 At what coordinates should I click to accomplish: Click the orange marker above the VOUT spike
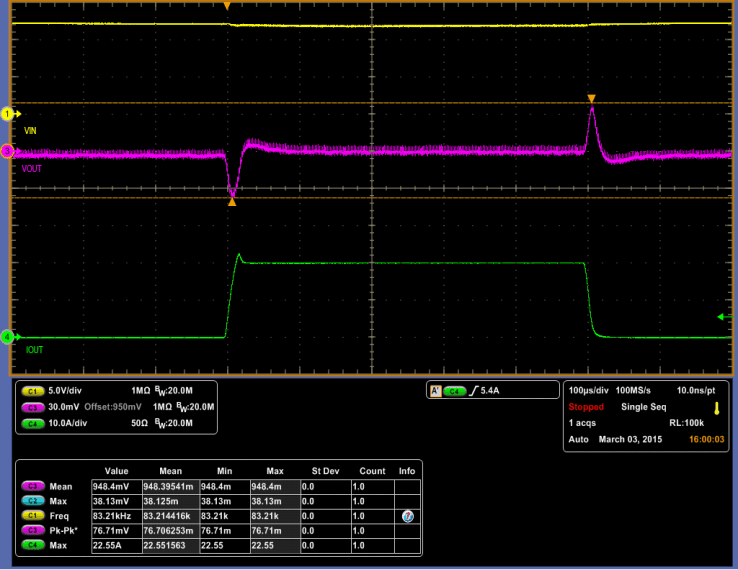(x=591, y=99)
